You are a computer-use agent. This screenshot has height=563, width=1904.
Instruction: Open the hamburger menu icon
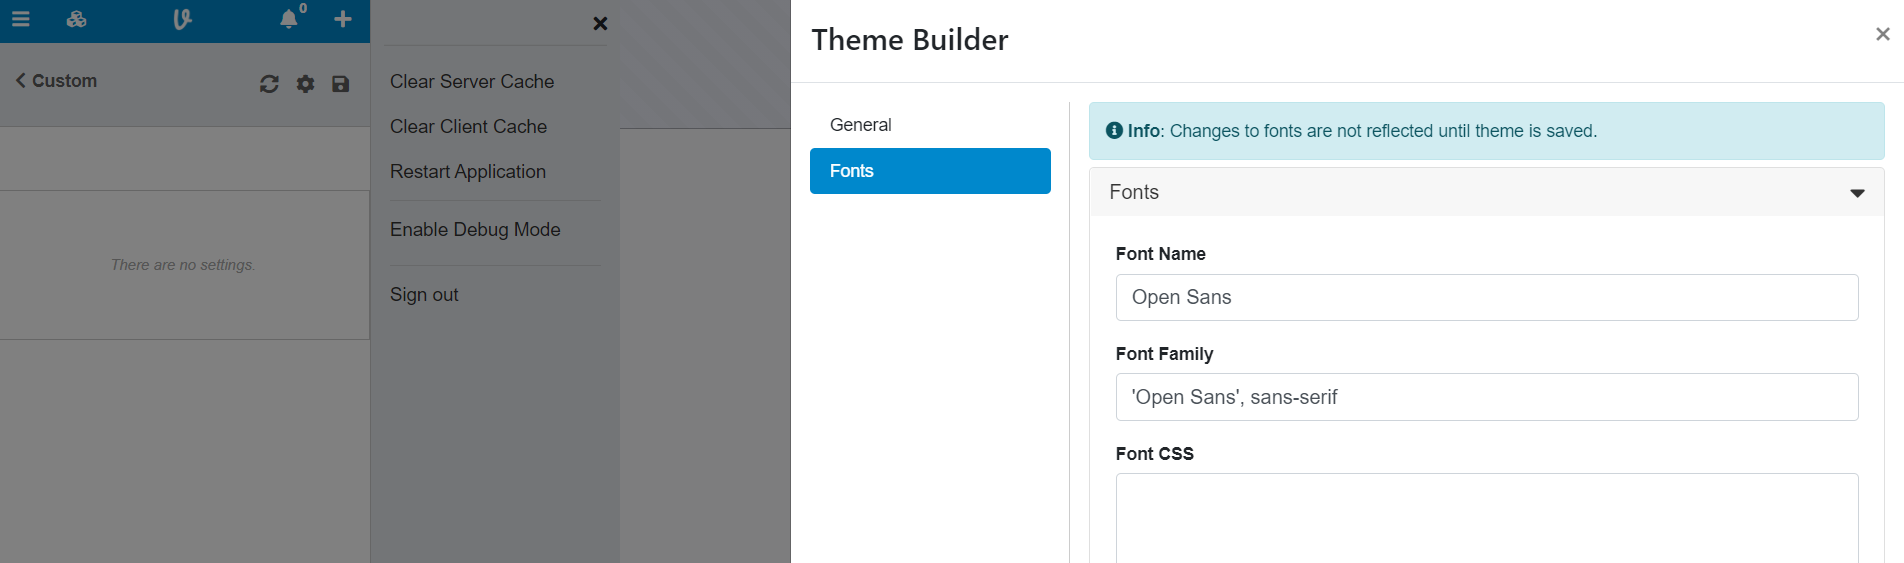pyautogui.click(x=20, y=19)
